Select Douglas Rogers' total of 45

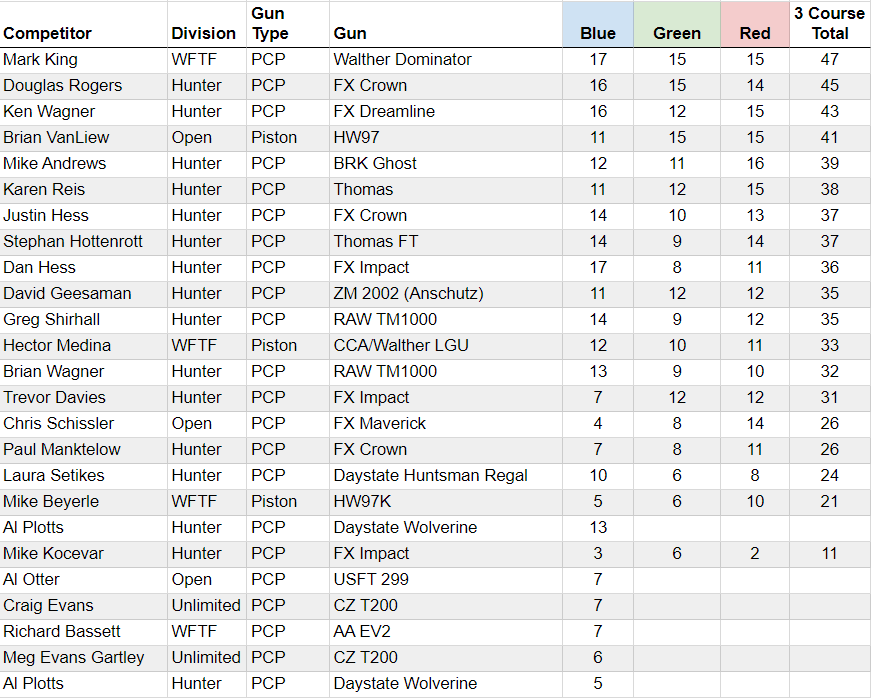pyautogui.click(x=829, y=86)
